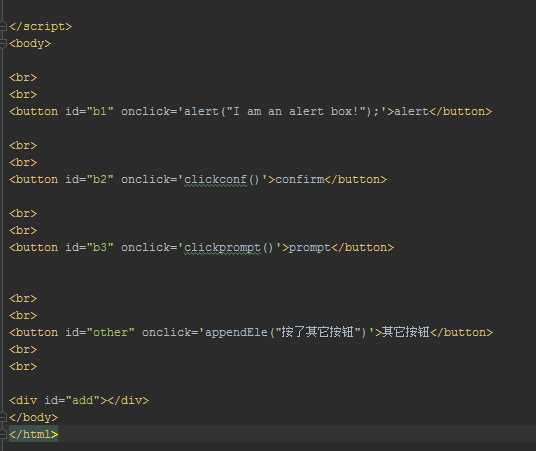Place cursor in id="b3" attribute
This screenshot has width=536, height=451.
click(89, 248)
